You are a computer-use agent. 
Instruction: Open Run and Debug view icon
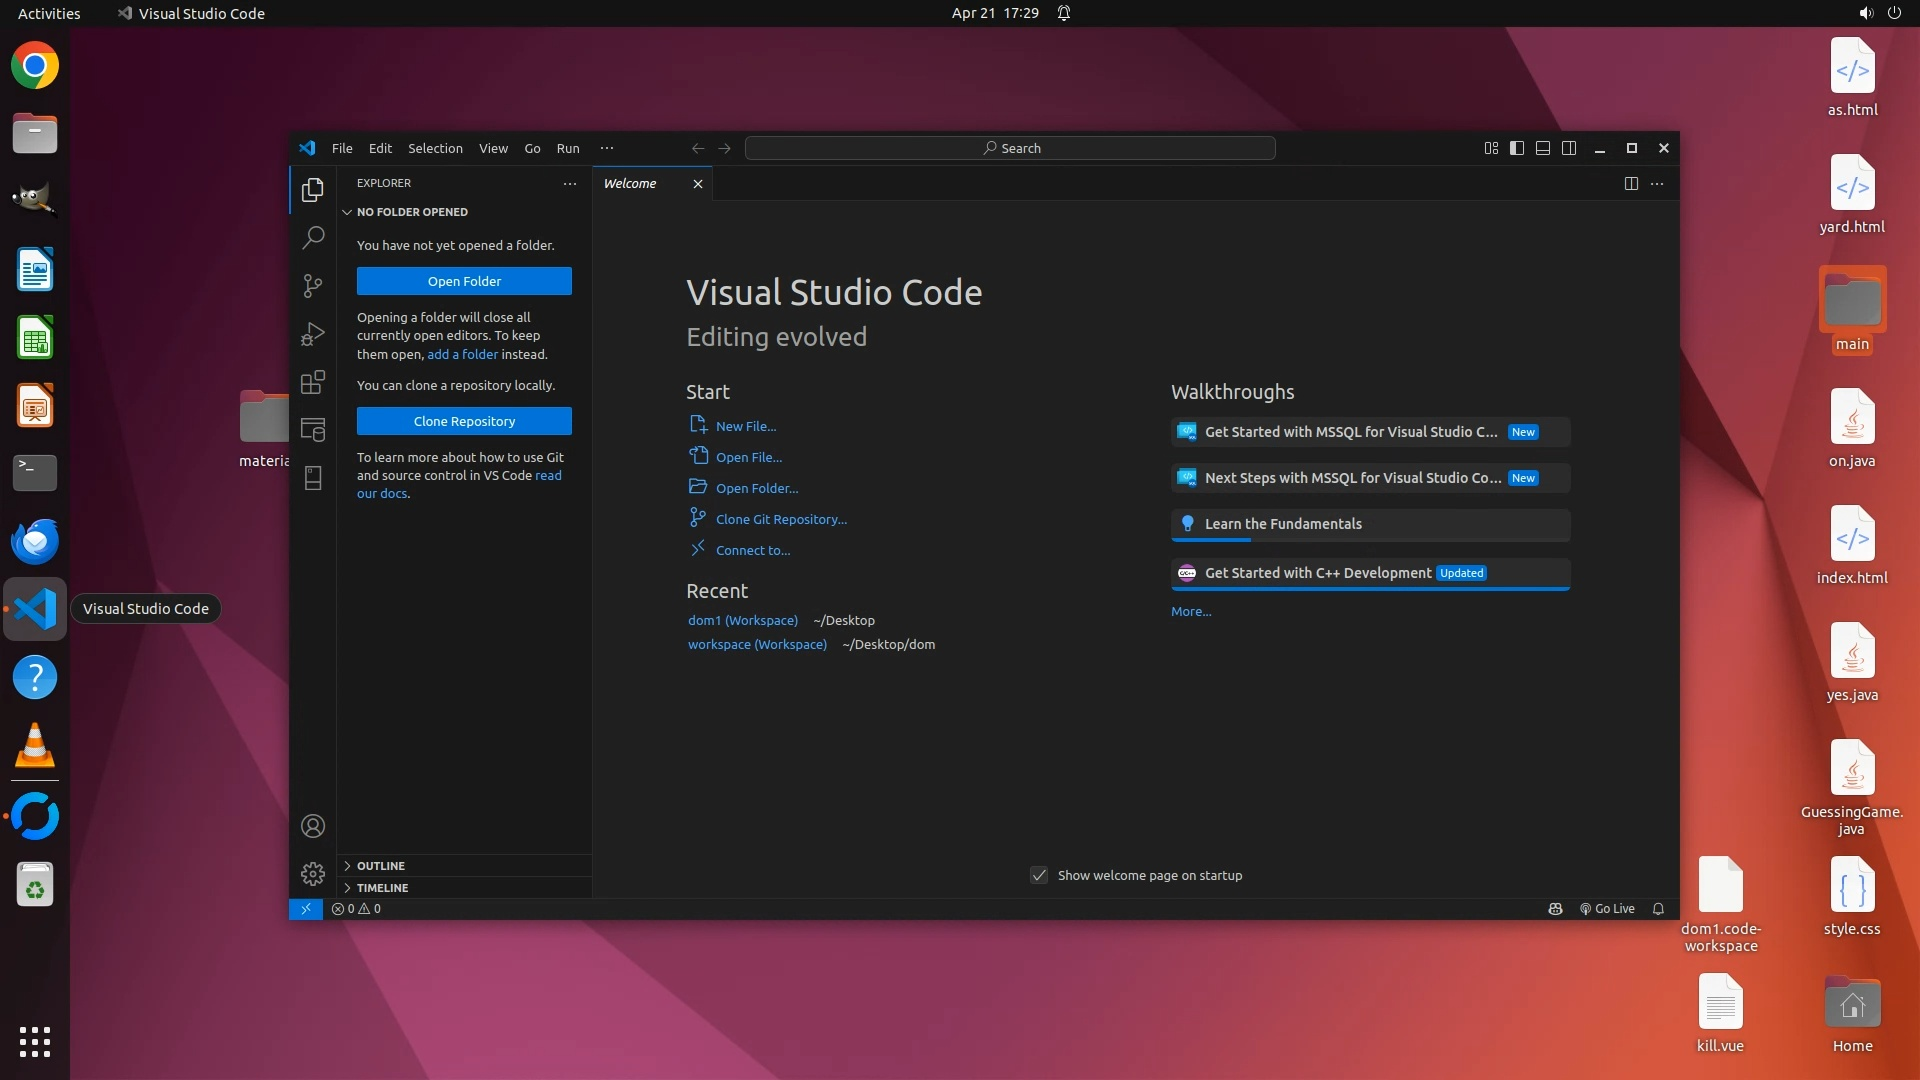point(313,334)
